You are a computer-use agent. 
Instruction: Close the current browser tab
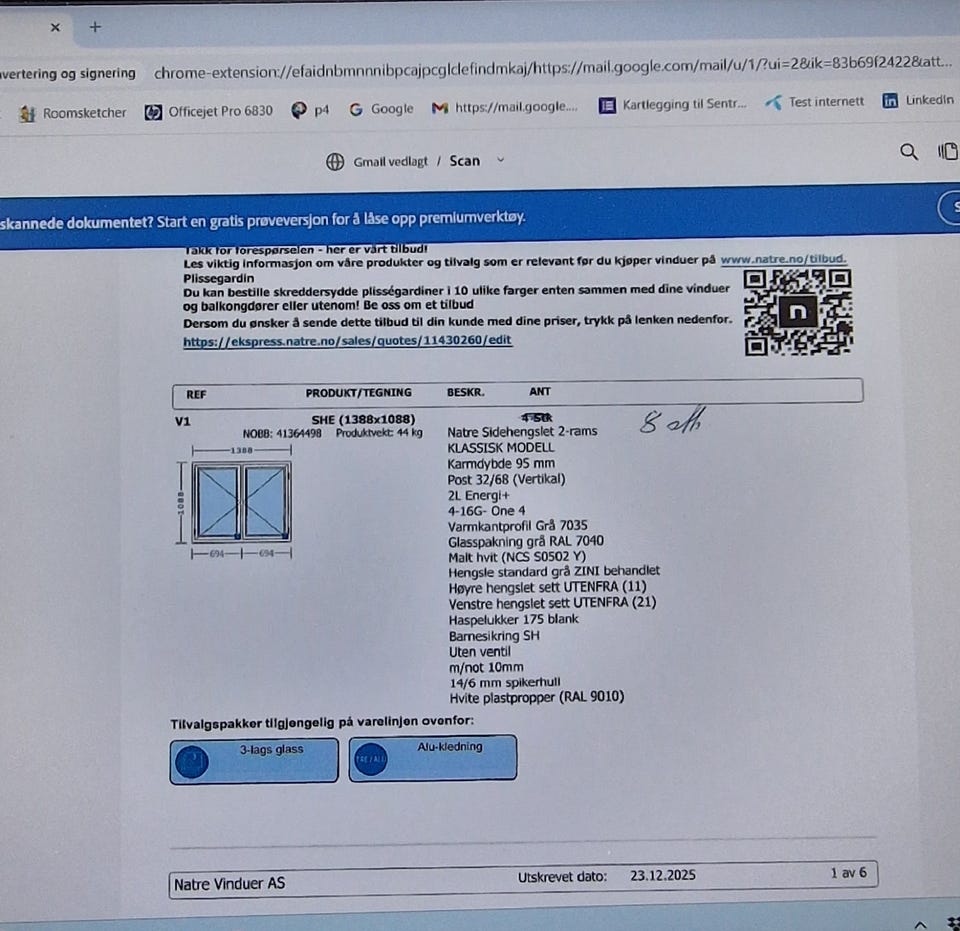(55, 28)
